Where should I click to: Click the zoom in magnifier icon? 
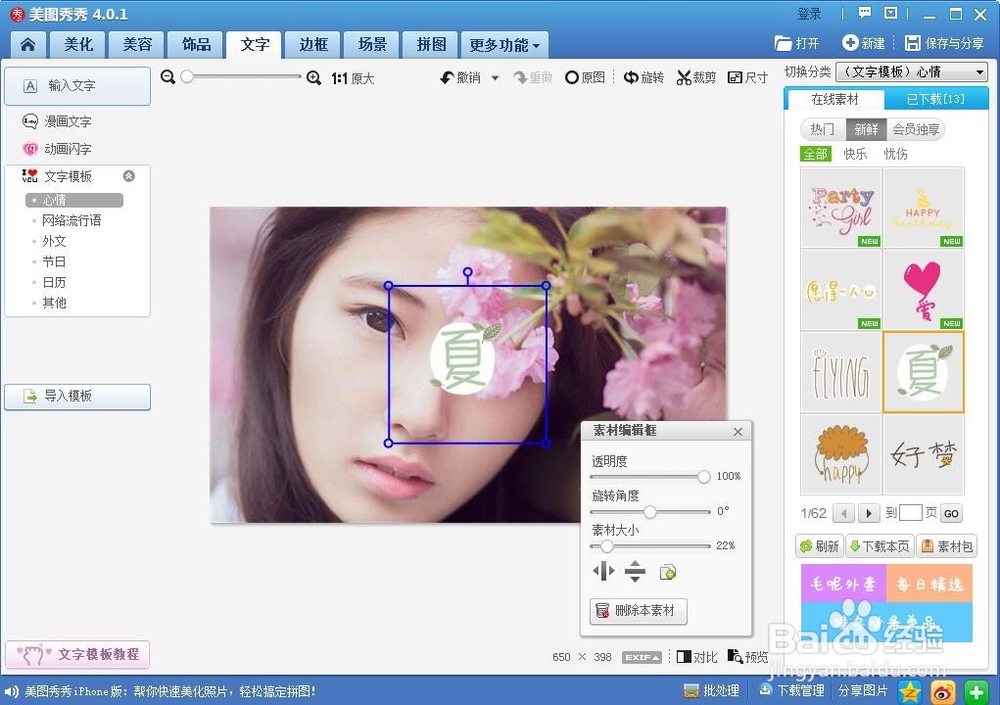point(313,78)
